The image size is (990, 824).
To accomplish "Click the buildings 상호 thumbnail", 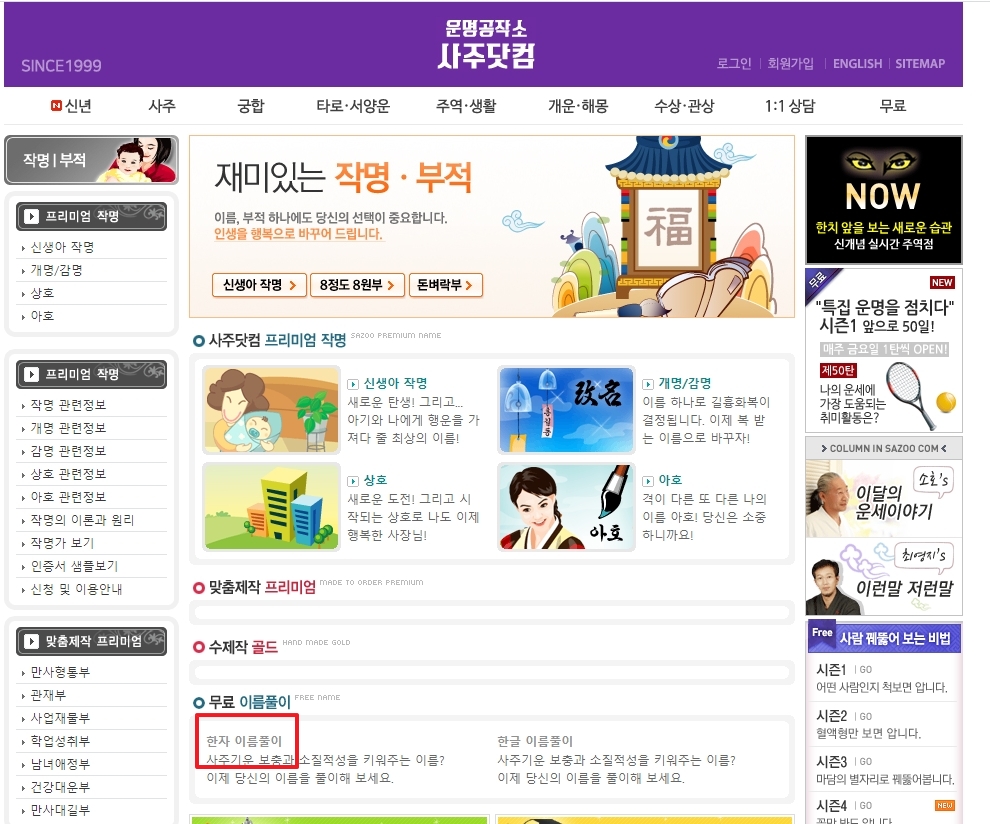I will (271, 507).
